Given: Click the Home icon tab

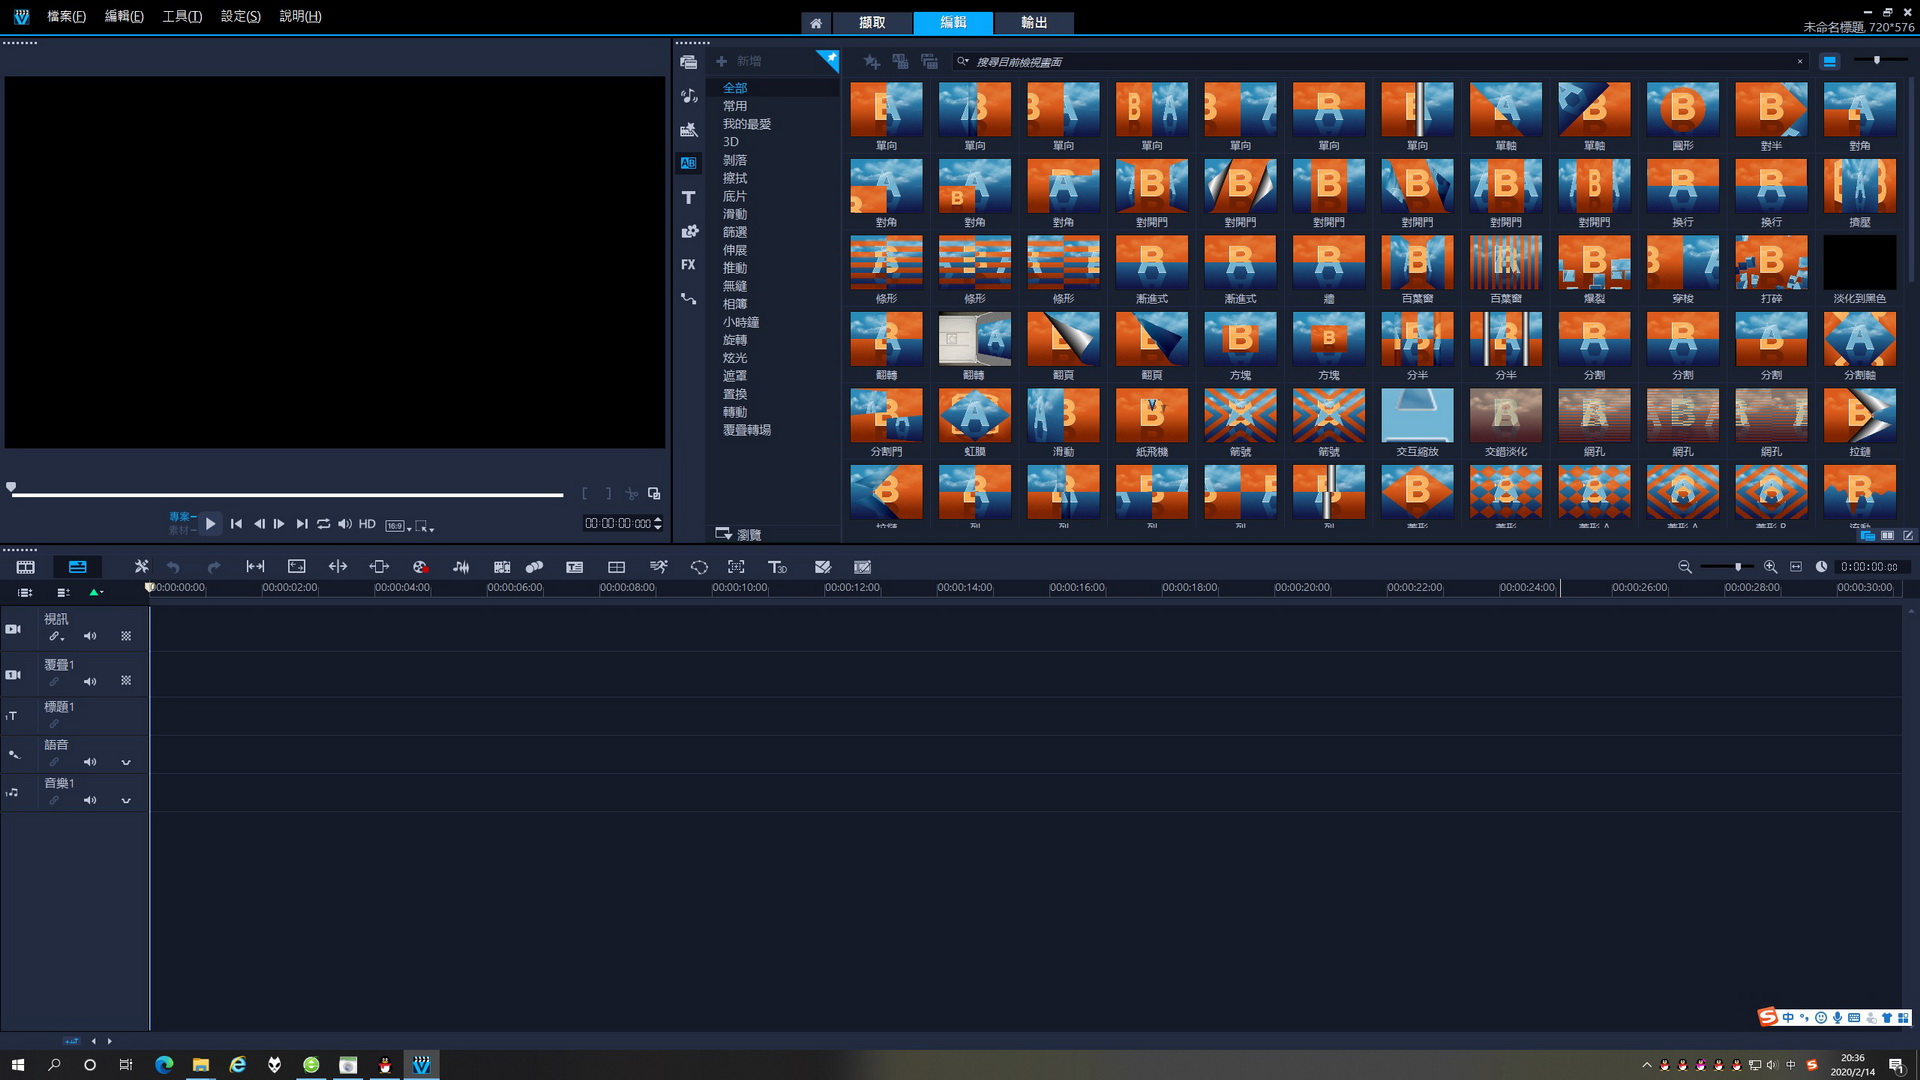Looking at the screenshot, I should [x=816, y=23].
